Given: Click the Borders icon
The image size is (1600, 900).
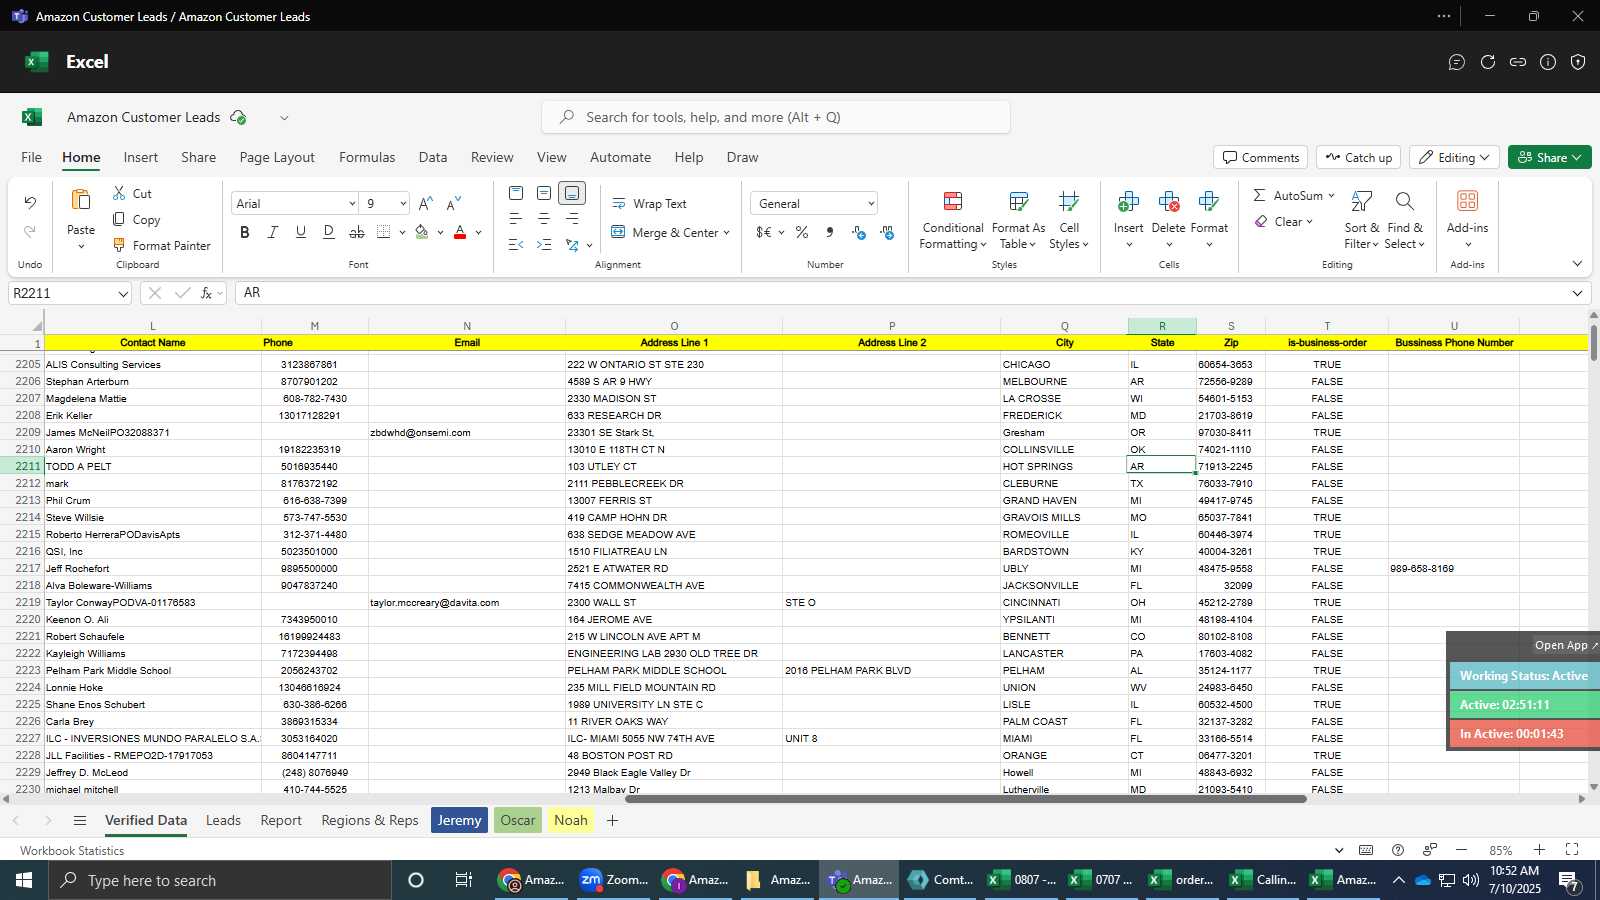Looking at the screenshot, I should [384, 232].
